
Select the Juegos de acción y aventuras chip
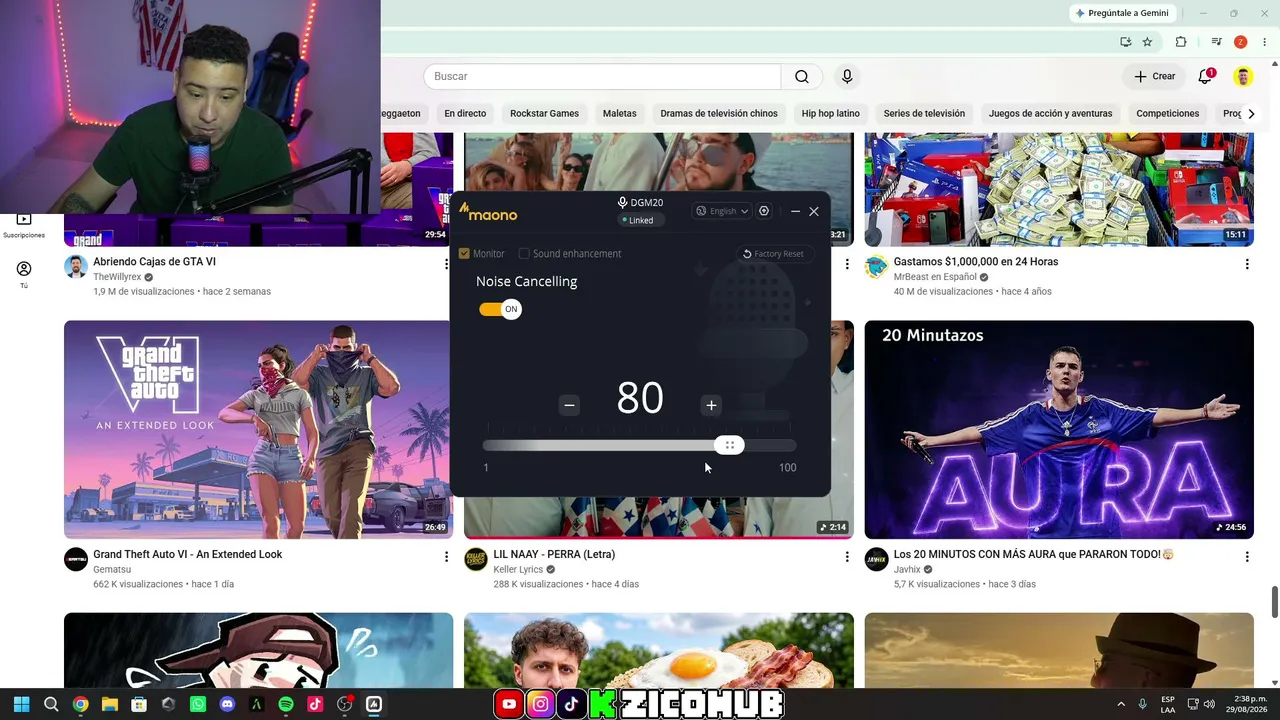coord(1050,114)
